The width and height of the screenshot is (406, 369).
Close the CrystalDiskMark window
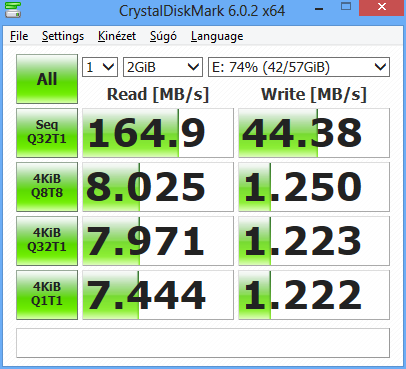[382, 7]
